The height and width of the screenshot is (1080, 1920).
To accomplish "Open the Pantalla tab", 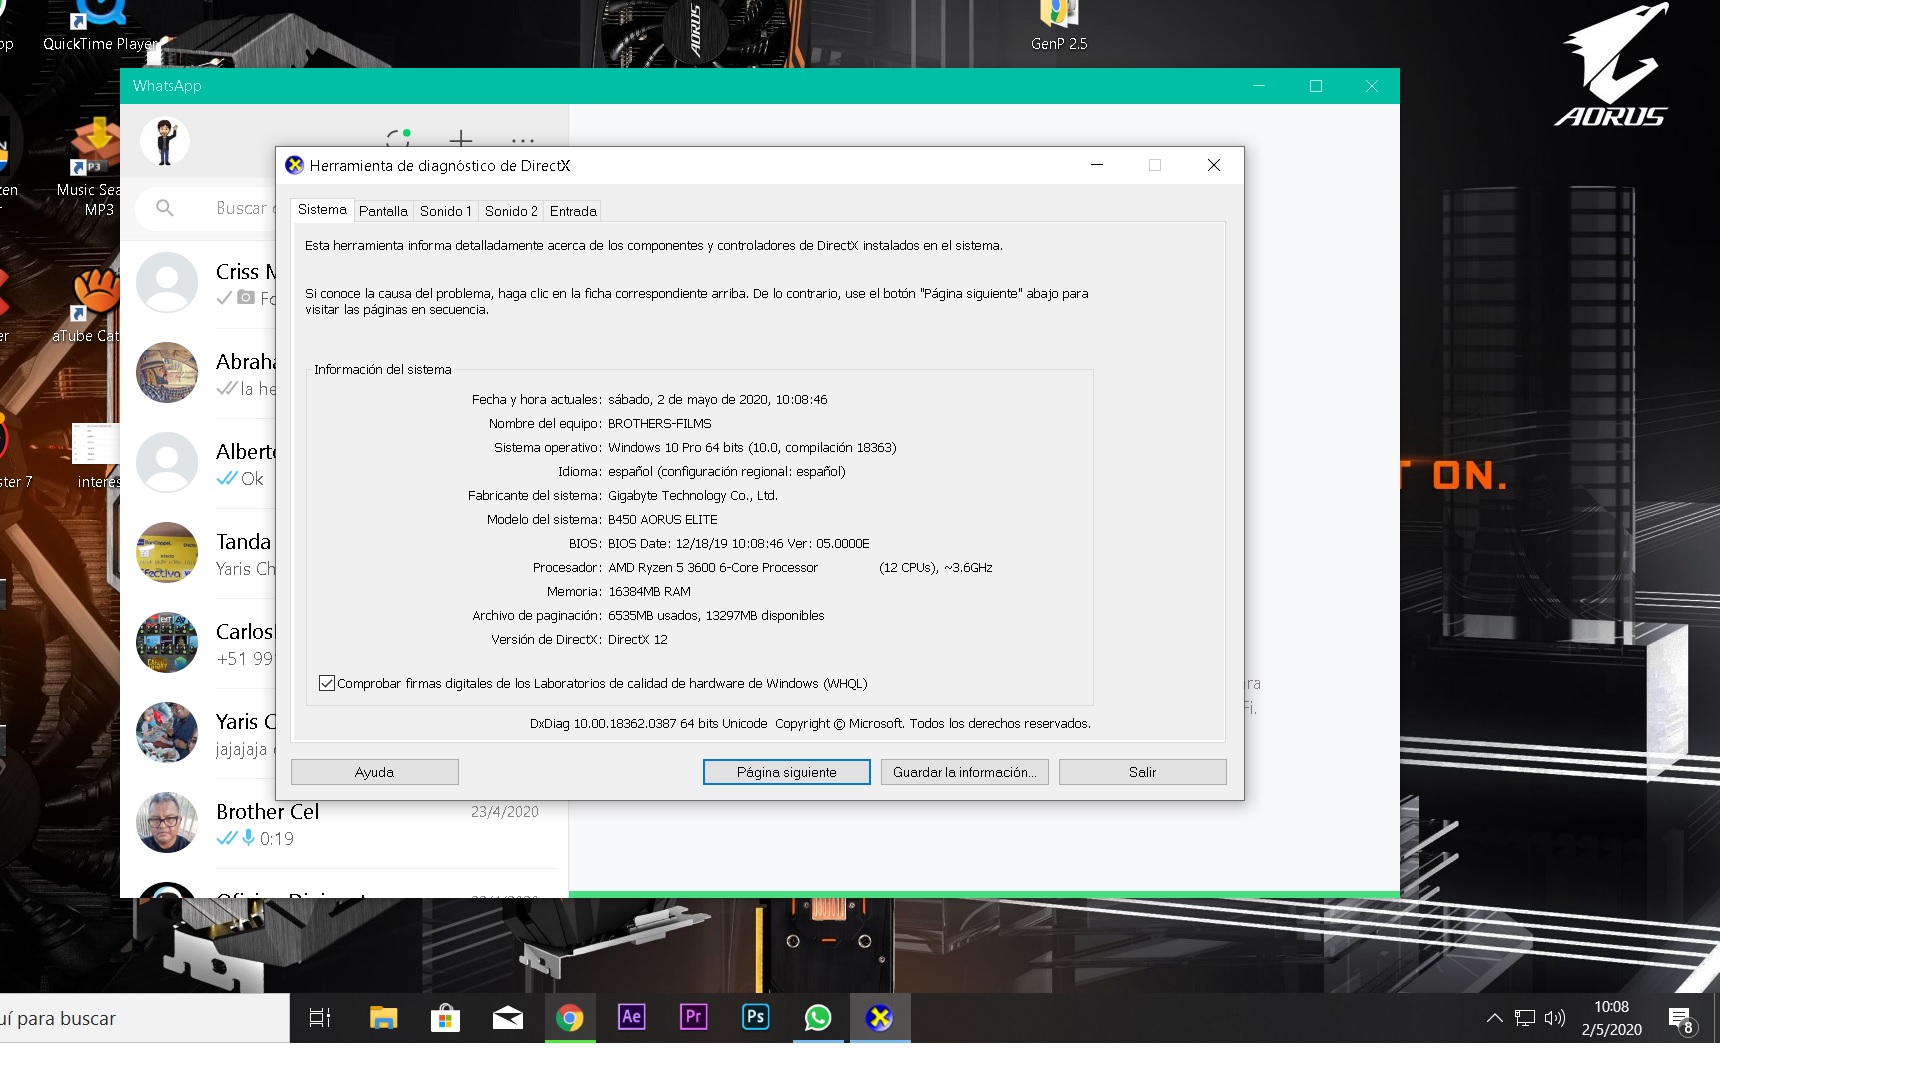I will pyautogui.click(x=383, y=211).
